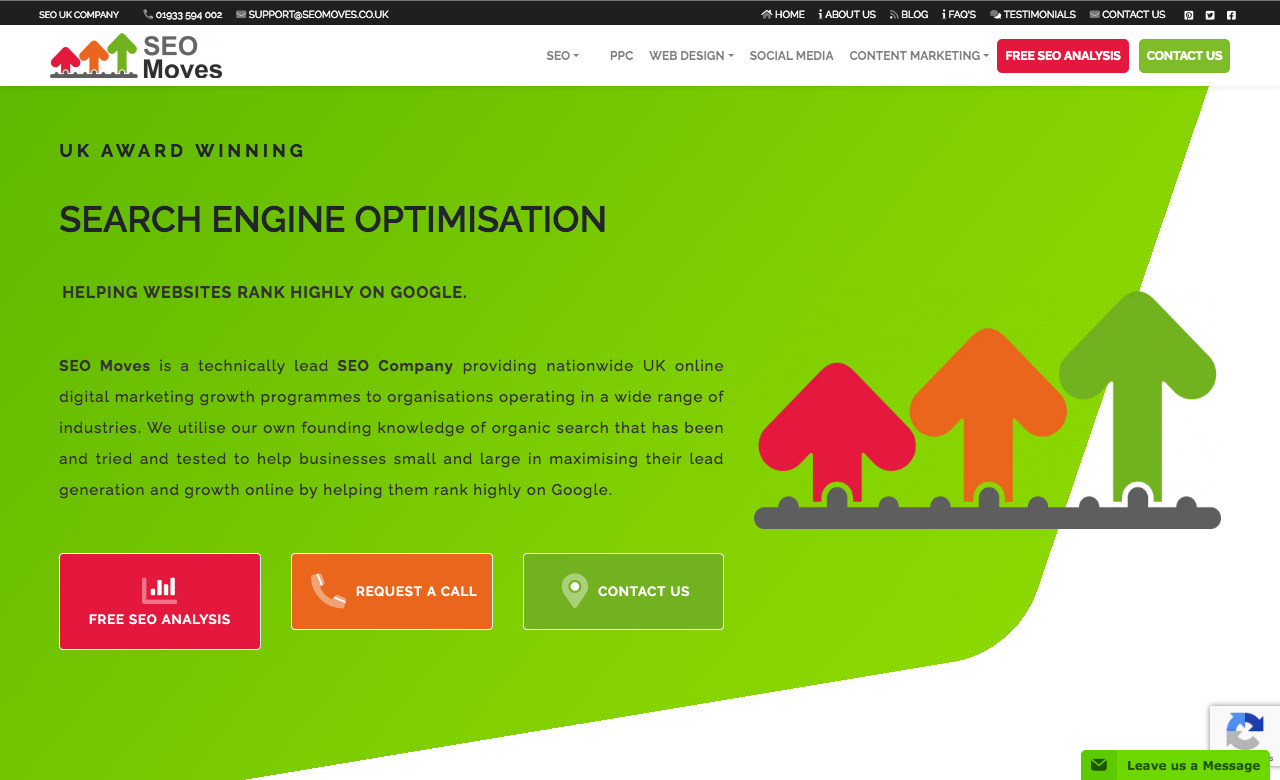The width and height of the screenshot is (1280, 780).
Task: Click the green Contact Us header button
Action: coord(1184,56)
